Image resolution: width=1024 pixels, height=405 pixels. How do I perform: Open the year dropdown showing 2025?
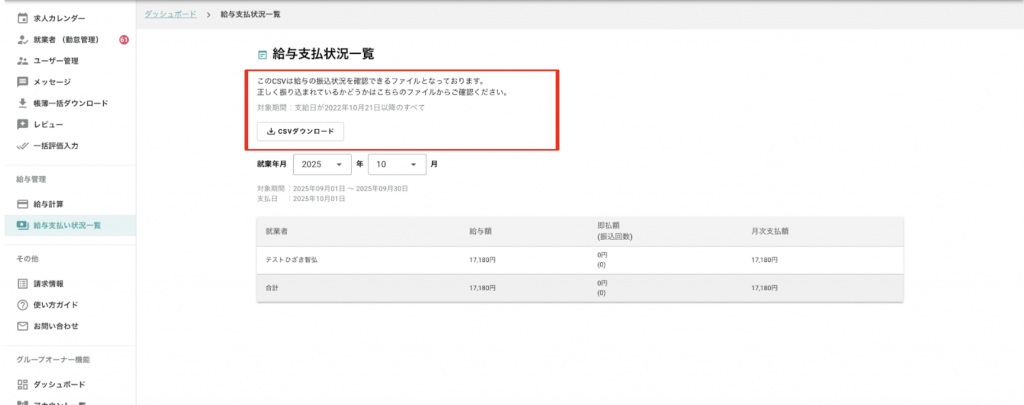point(323,163)
